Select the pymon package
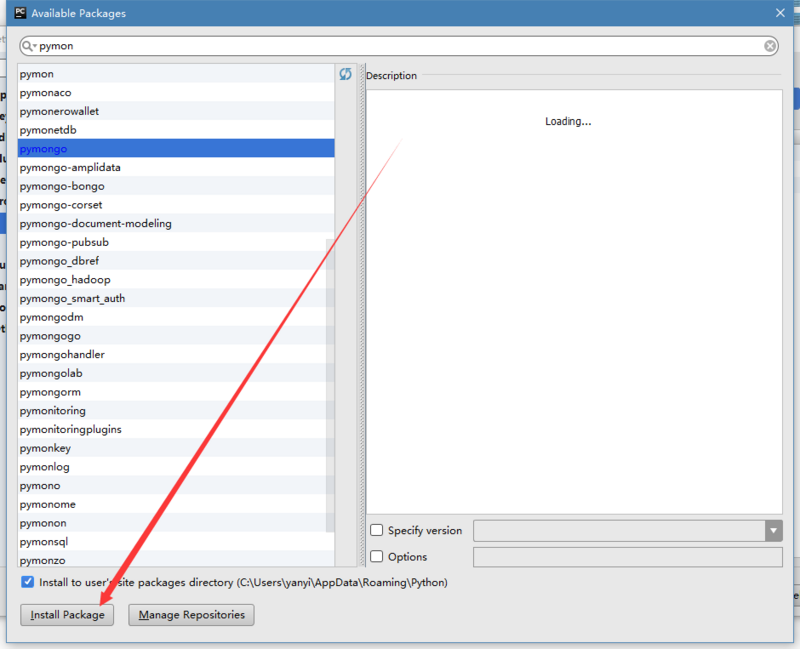Screen dimensions: 800x649 tap(176, 73)
